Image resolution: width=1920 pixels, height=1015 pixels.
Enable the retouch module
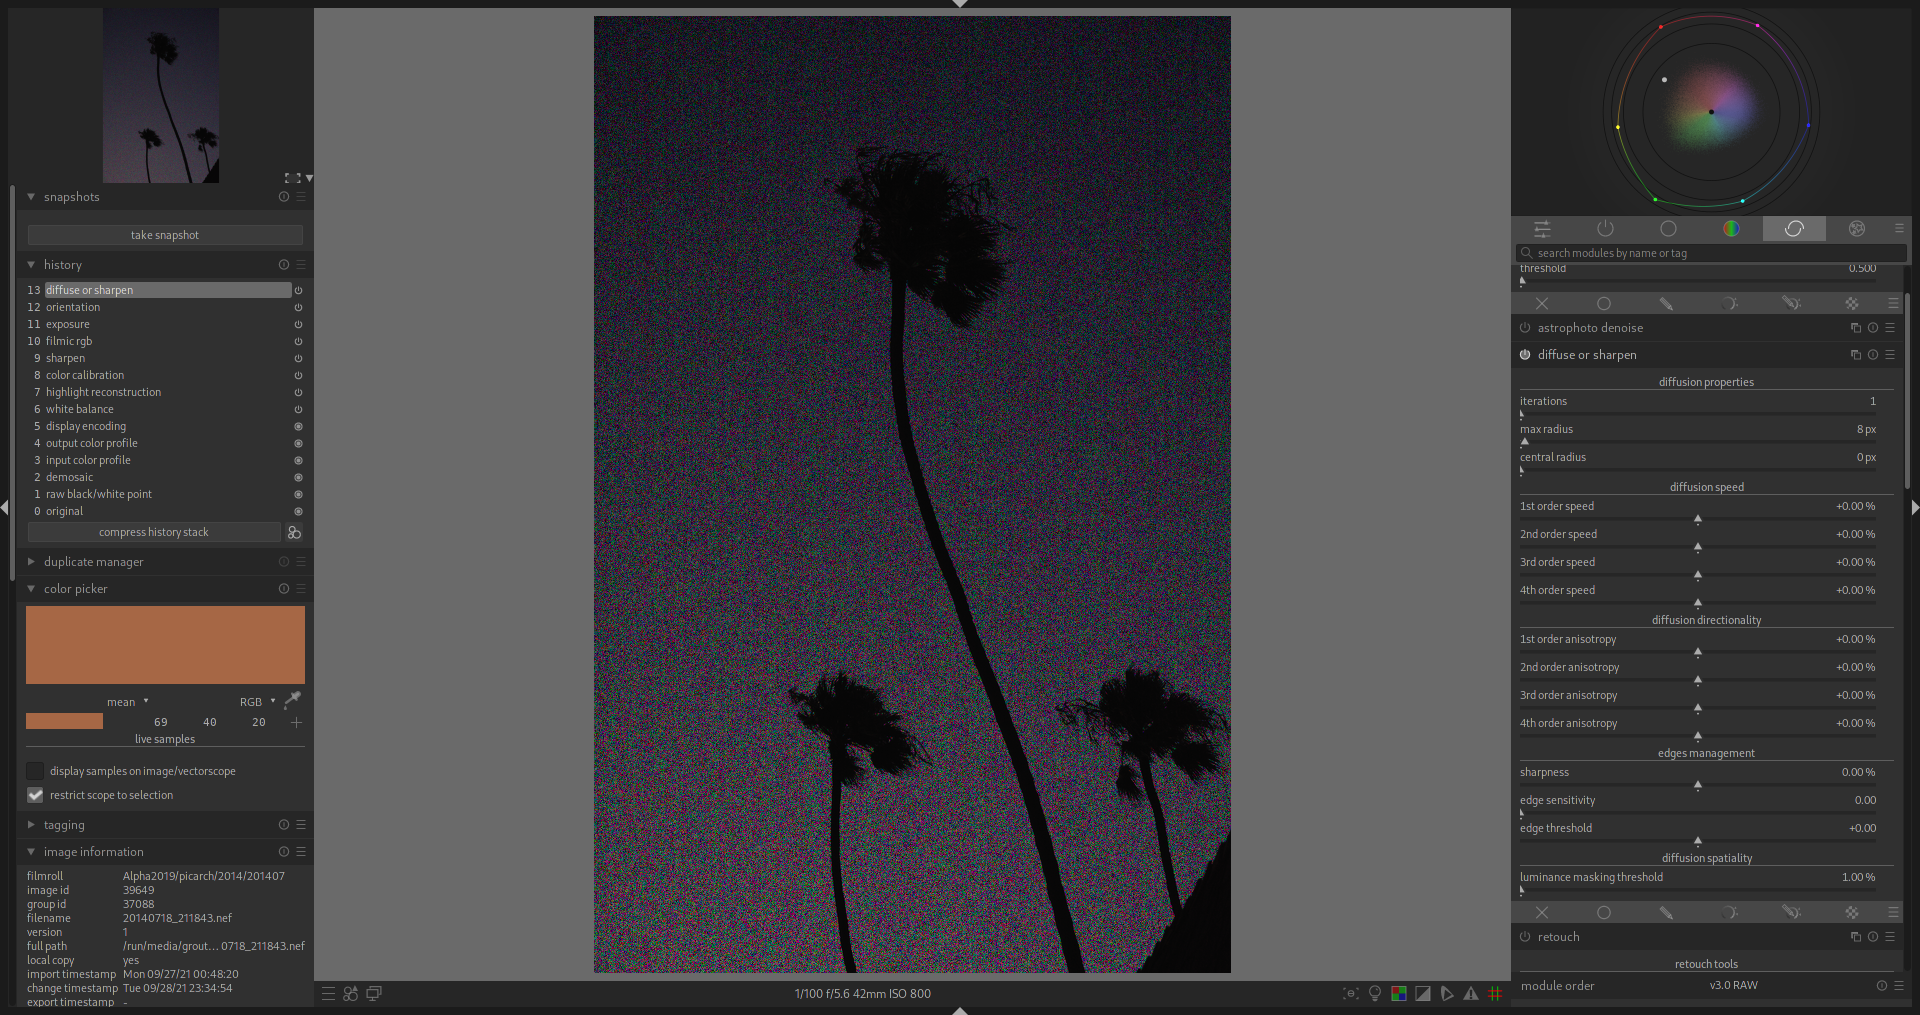(1525, 937)
